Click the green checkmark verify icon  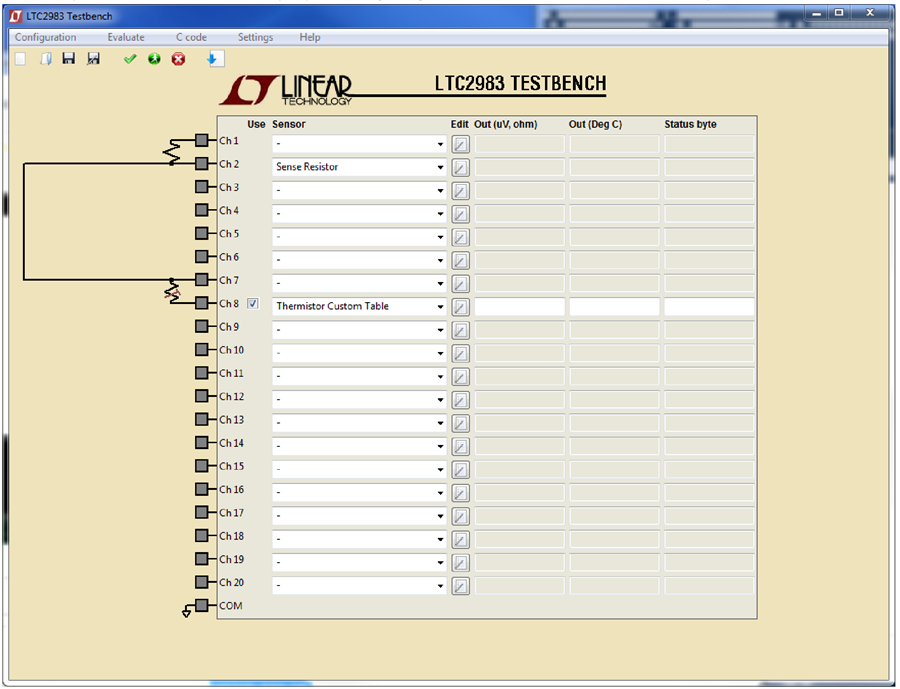[130, 59]
